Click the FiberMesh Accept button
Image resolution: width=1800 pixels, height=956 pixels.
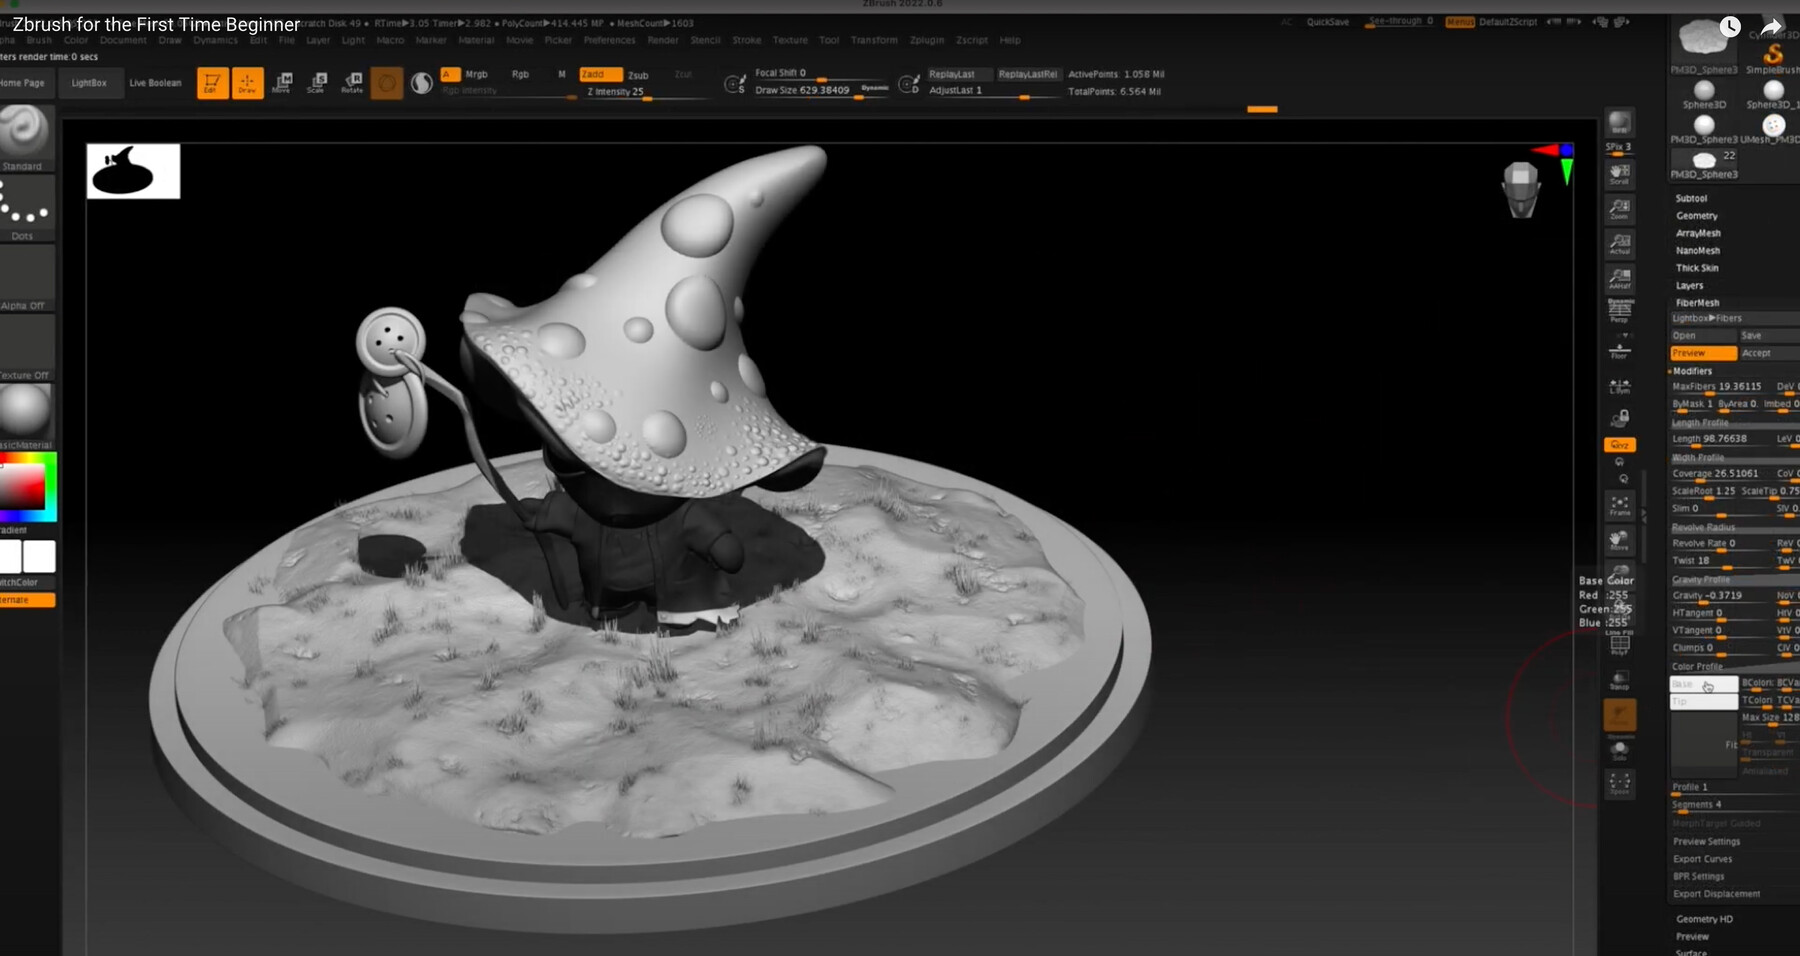(1769, 353)
